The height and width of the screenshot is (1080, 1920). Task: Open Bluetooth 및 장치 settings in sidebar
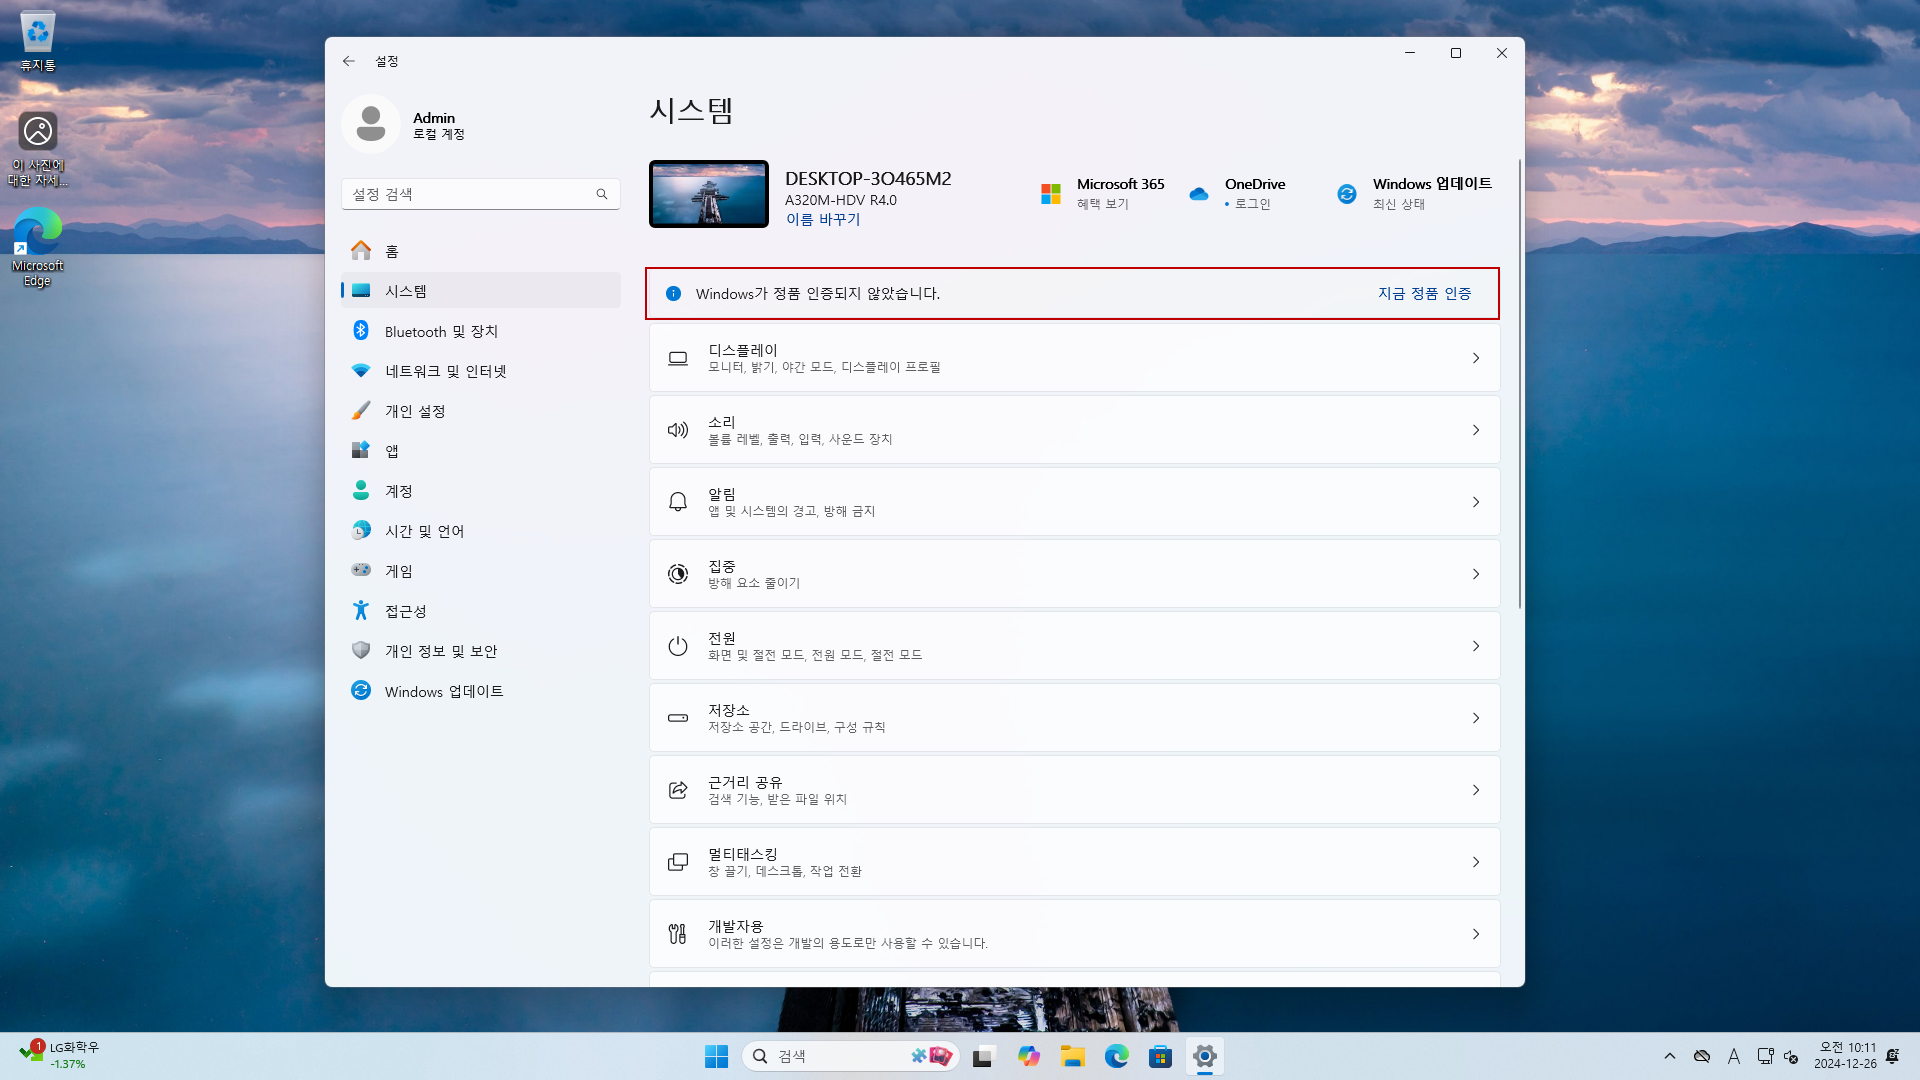click(x=441, y=330)
